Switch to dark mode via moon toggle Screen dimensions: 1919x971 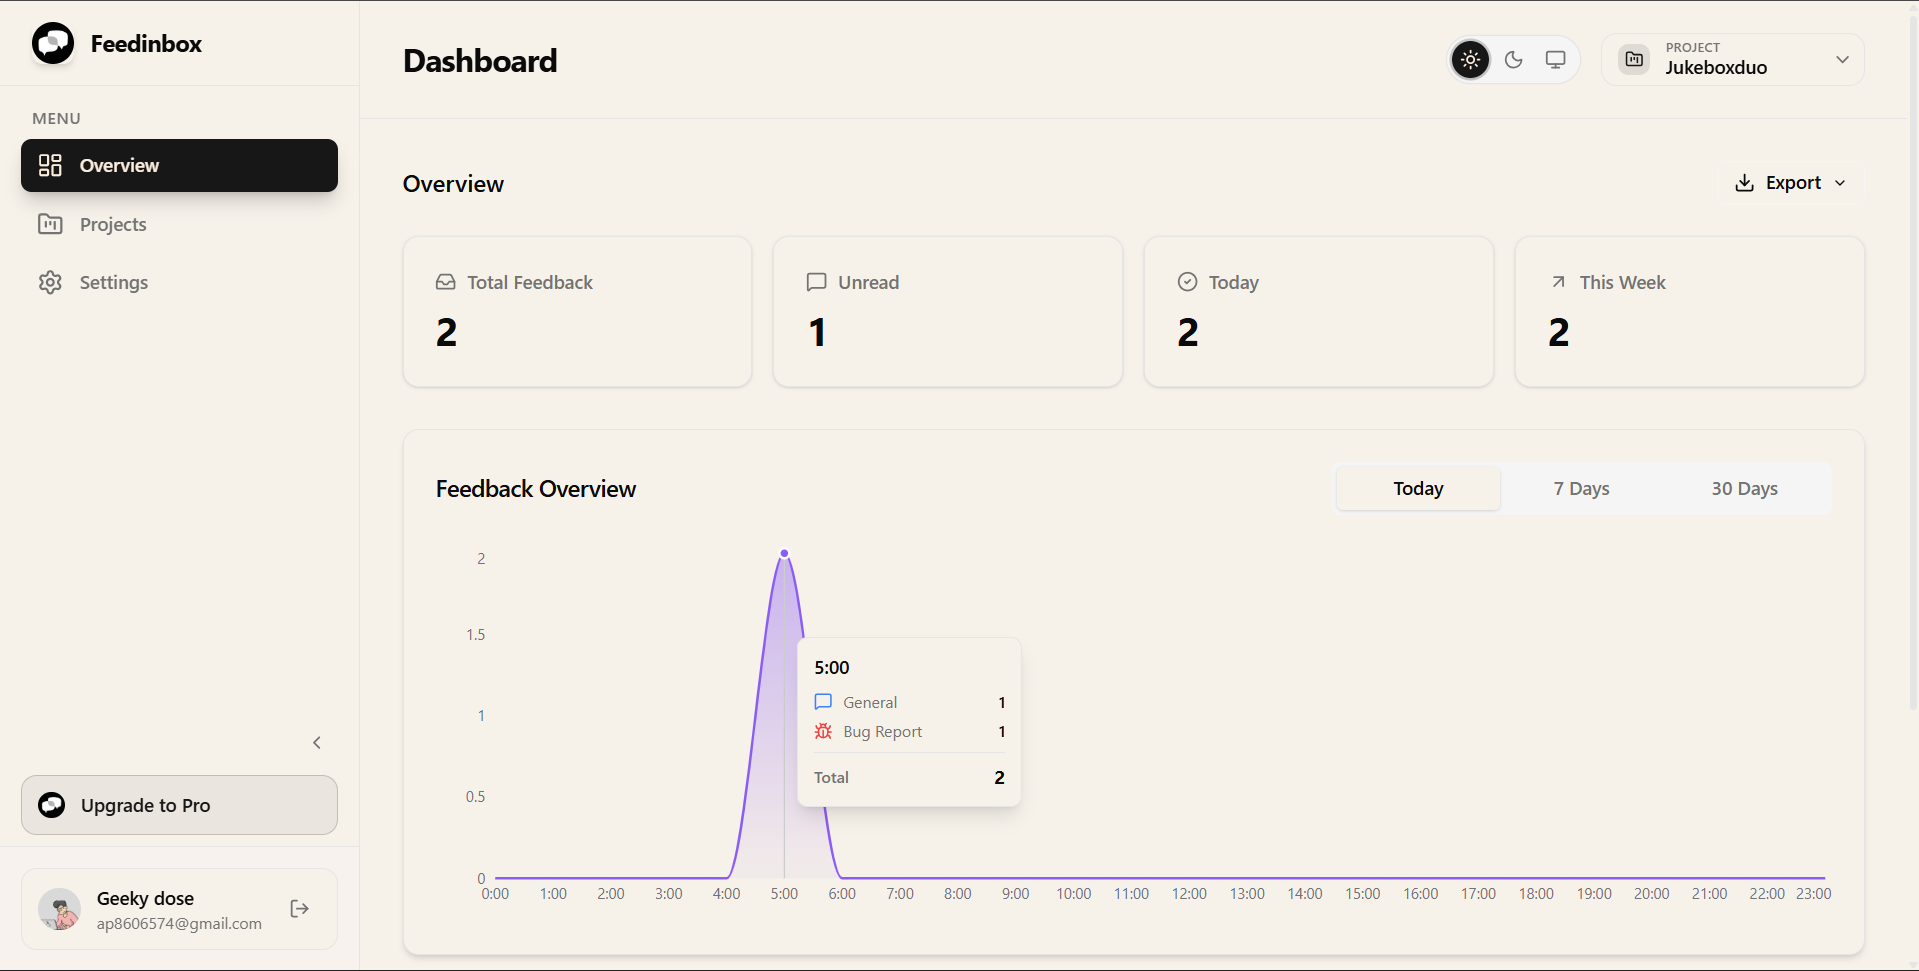click(x=1512, y=59)
